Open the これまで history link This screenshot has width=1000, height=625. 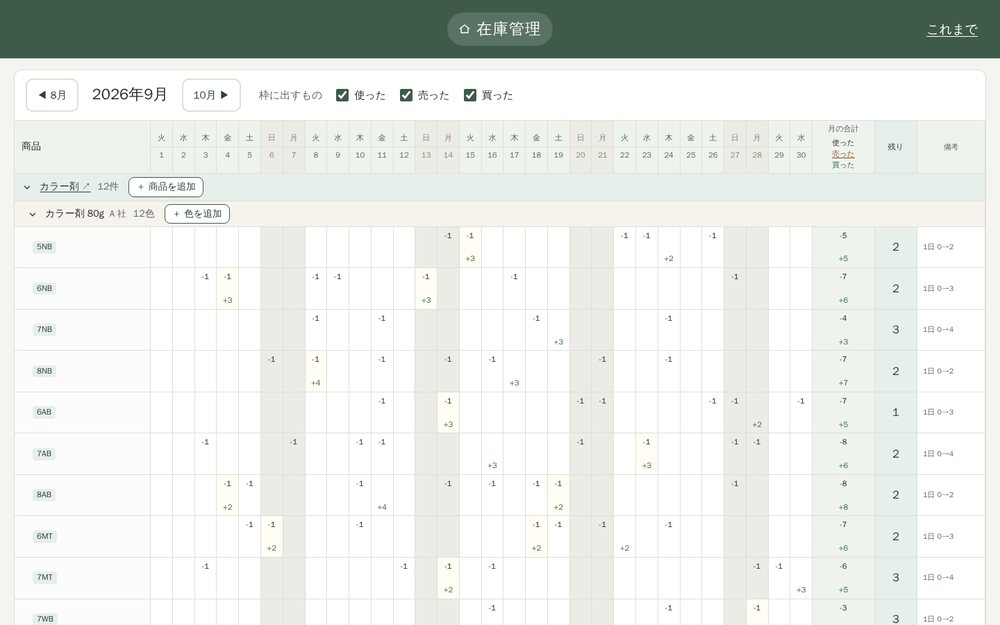[952, 29]
